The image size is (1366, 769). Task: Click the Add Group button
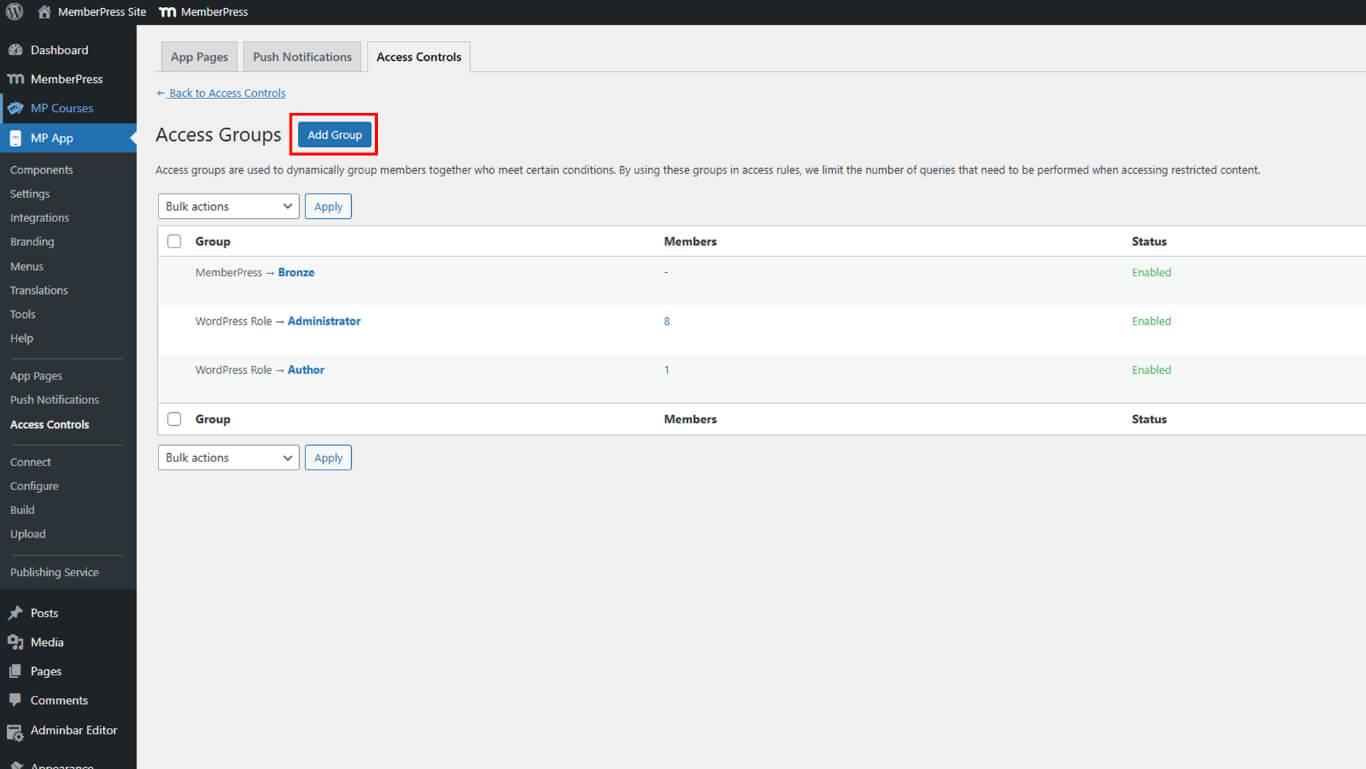tap(334, 135)
